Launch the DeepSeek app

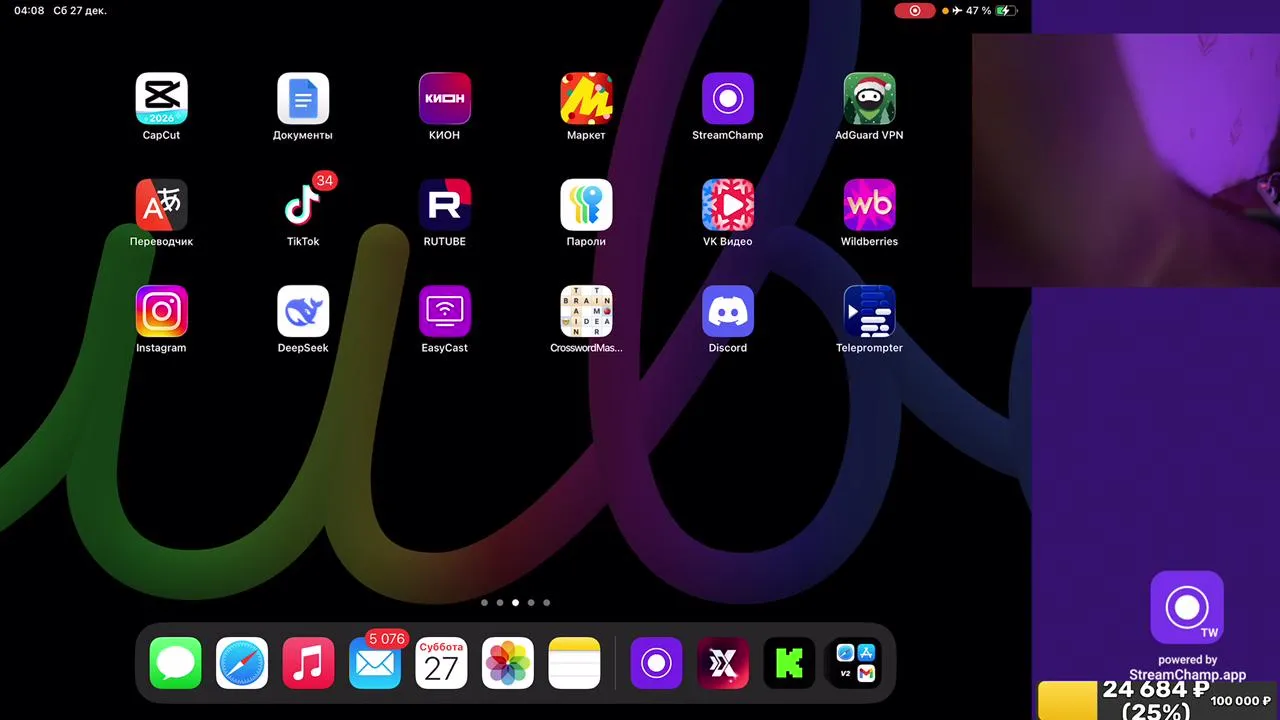pos(303,311)
